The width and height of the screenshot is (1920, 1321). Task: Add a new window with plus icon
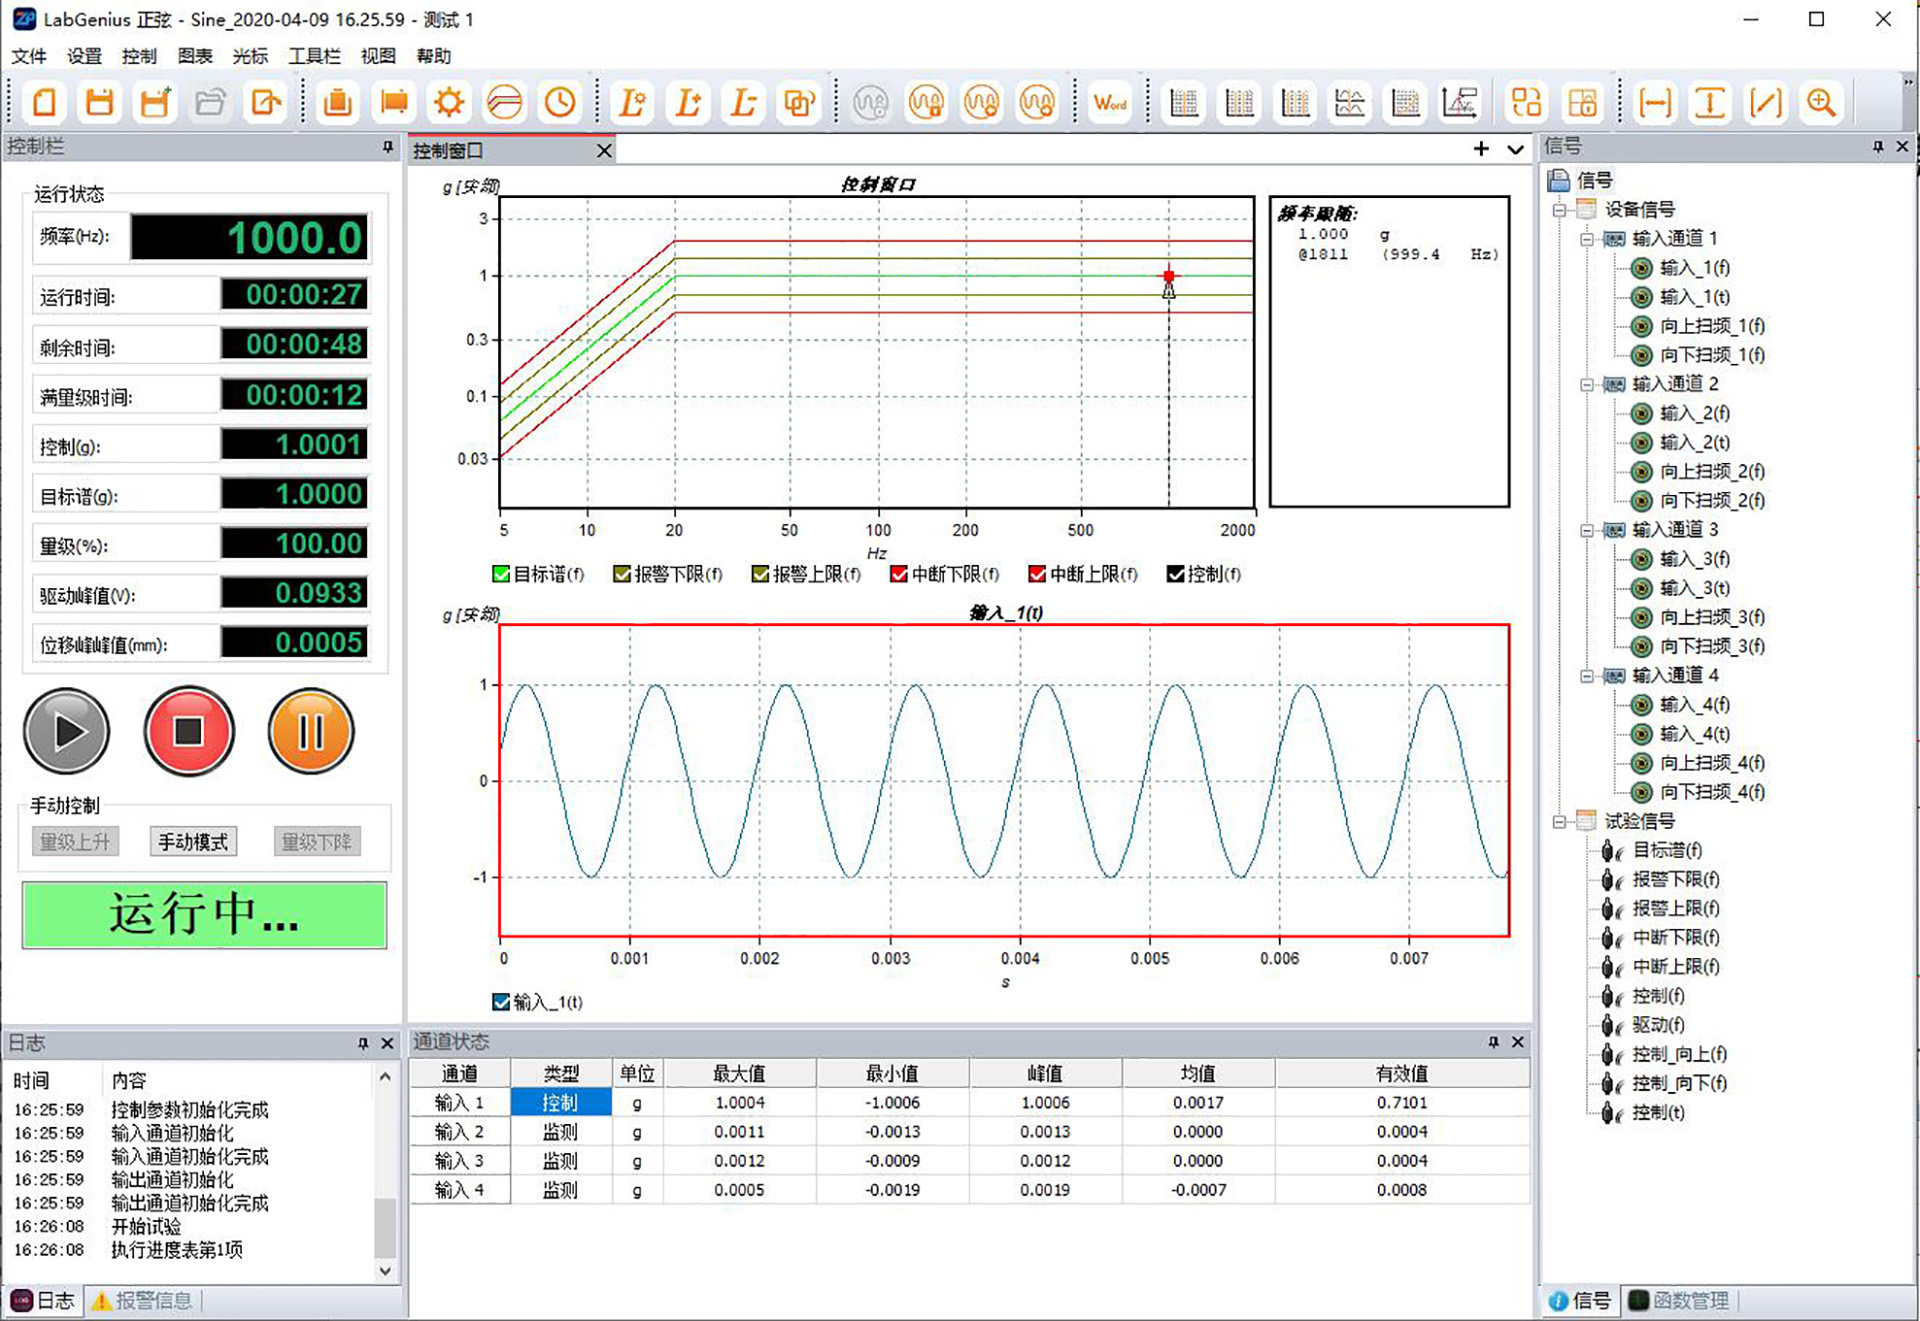pyautogui.click(x=1481, y=149)
